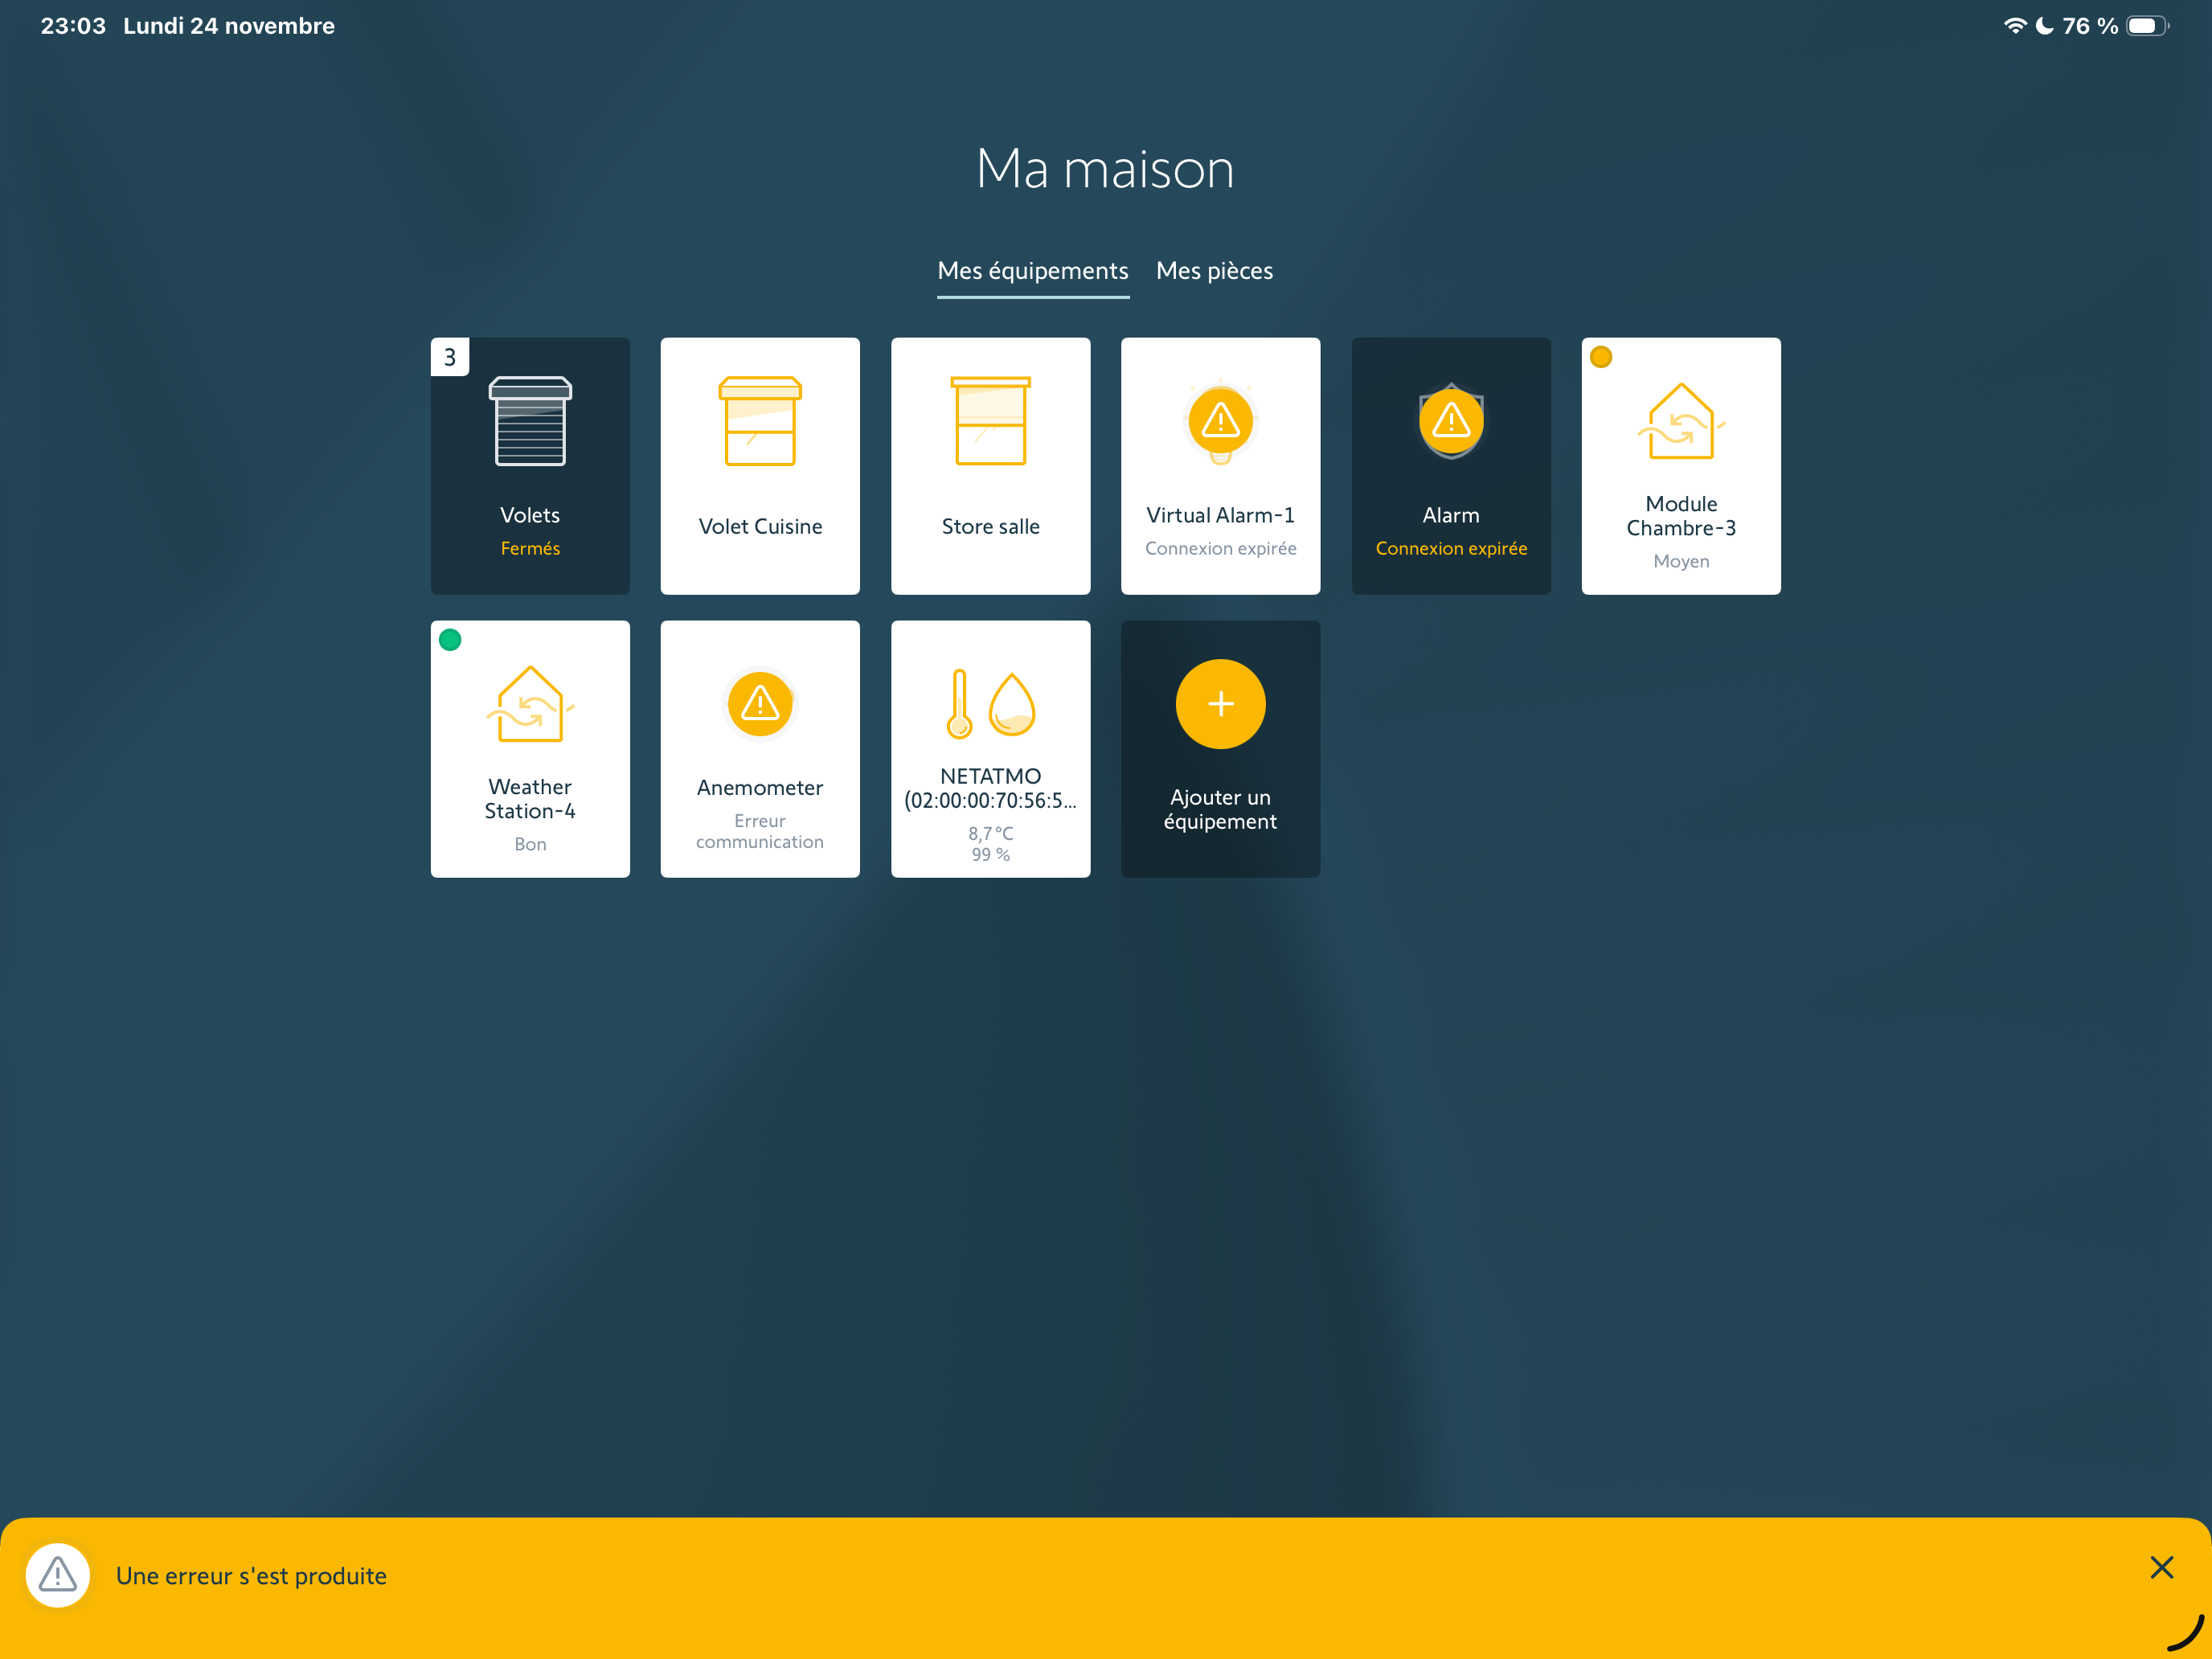2212x1659 pixels.
Task: Click the Volets group count badge 3
Action: click(450, 357)
